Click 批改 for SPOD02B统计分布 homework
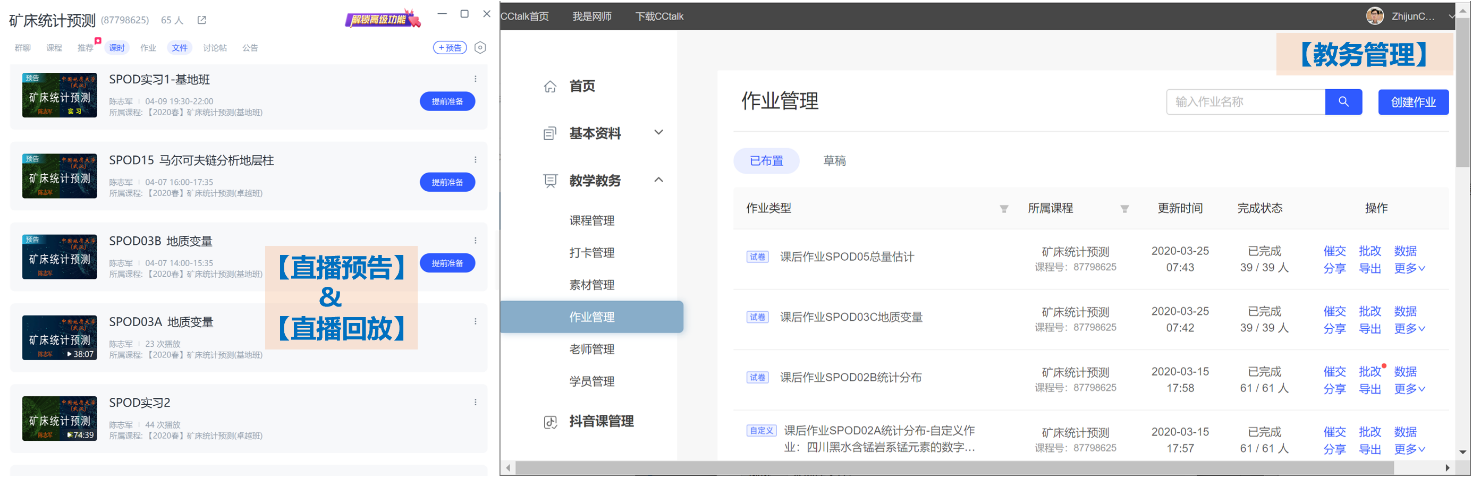 [x=1369, y=372]
